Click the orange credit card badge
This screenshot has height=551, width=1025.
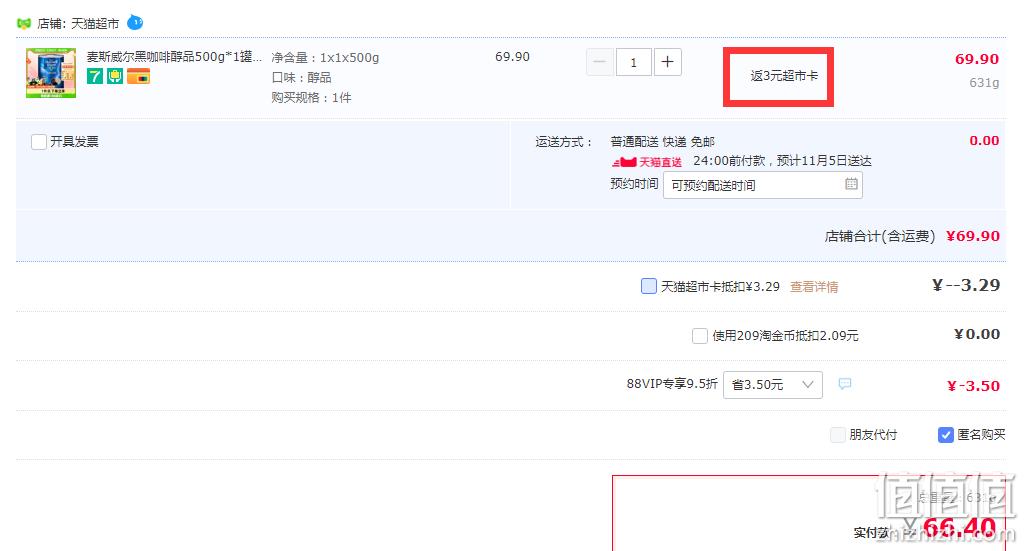(138, 76)
